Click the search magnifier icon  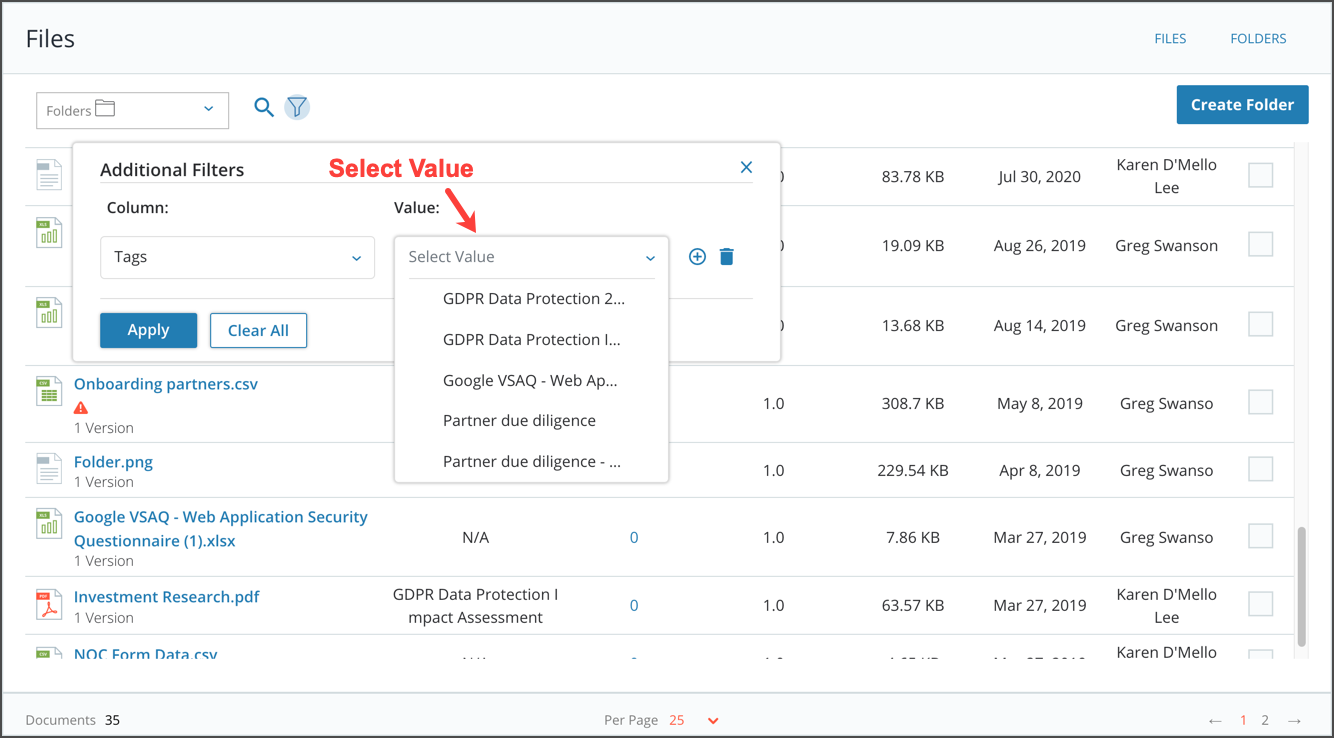coord(263,107)
